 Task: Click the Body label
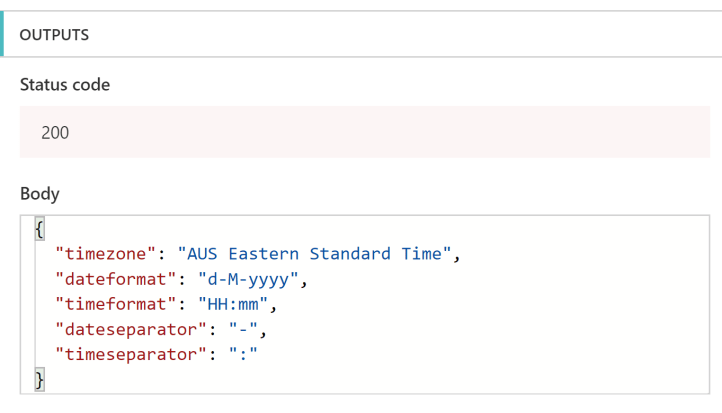40,193
